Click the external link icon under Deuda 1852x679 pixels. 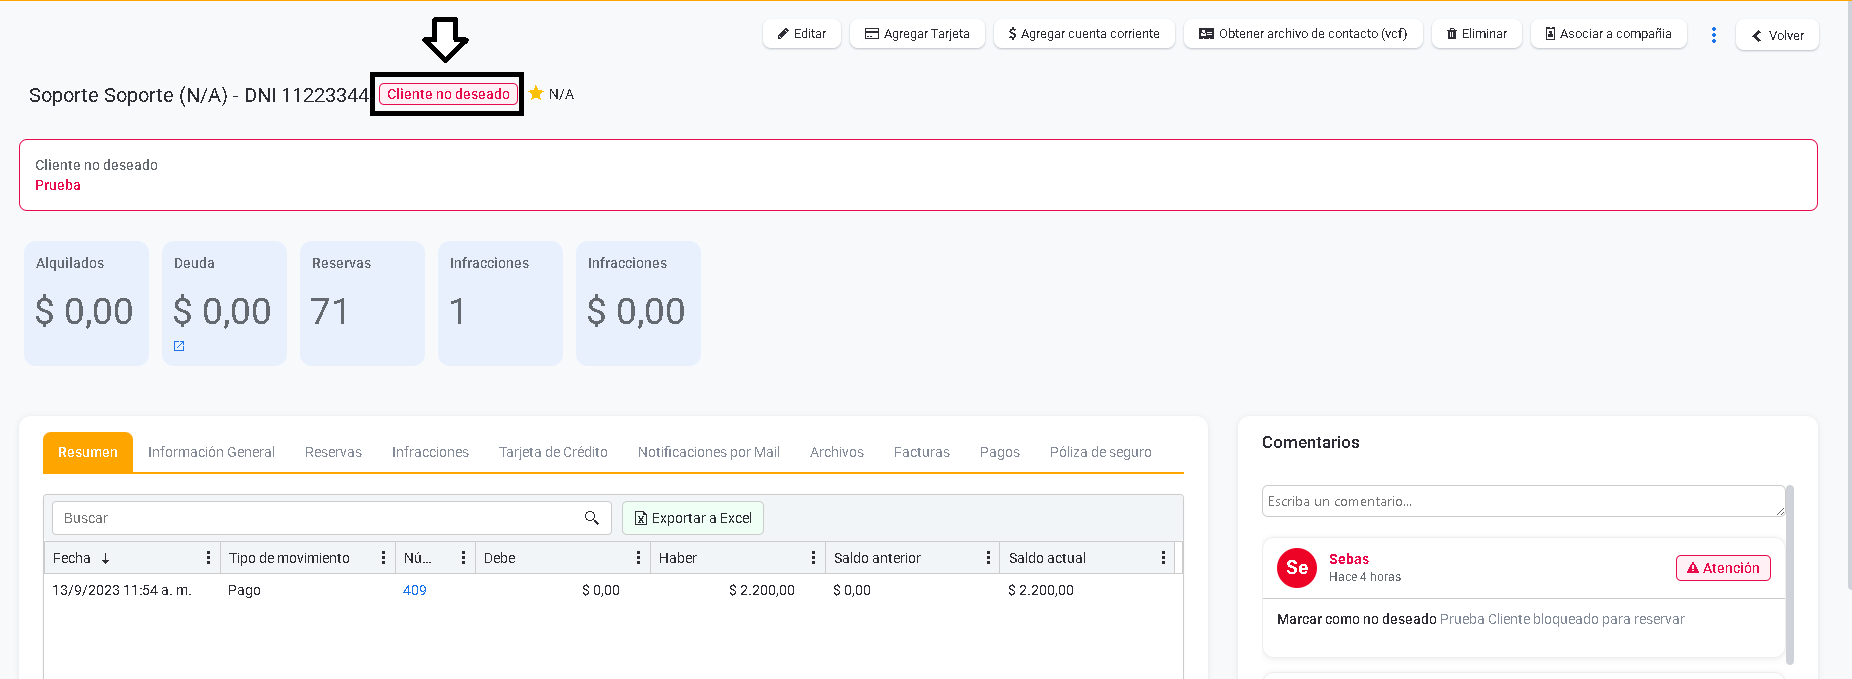[x=179, y=346]
